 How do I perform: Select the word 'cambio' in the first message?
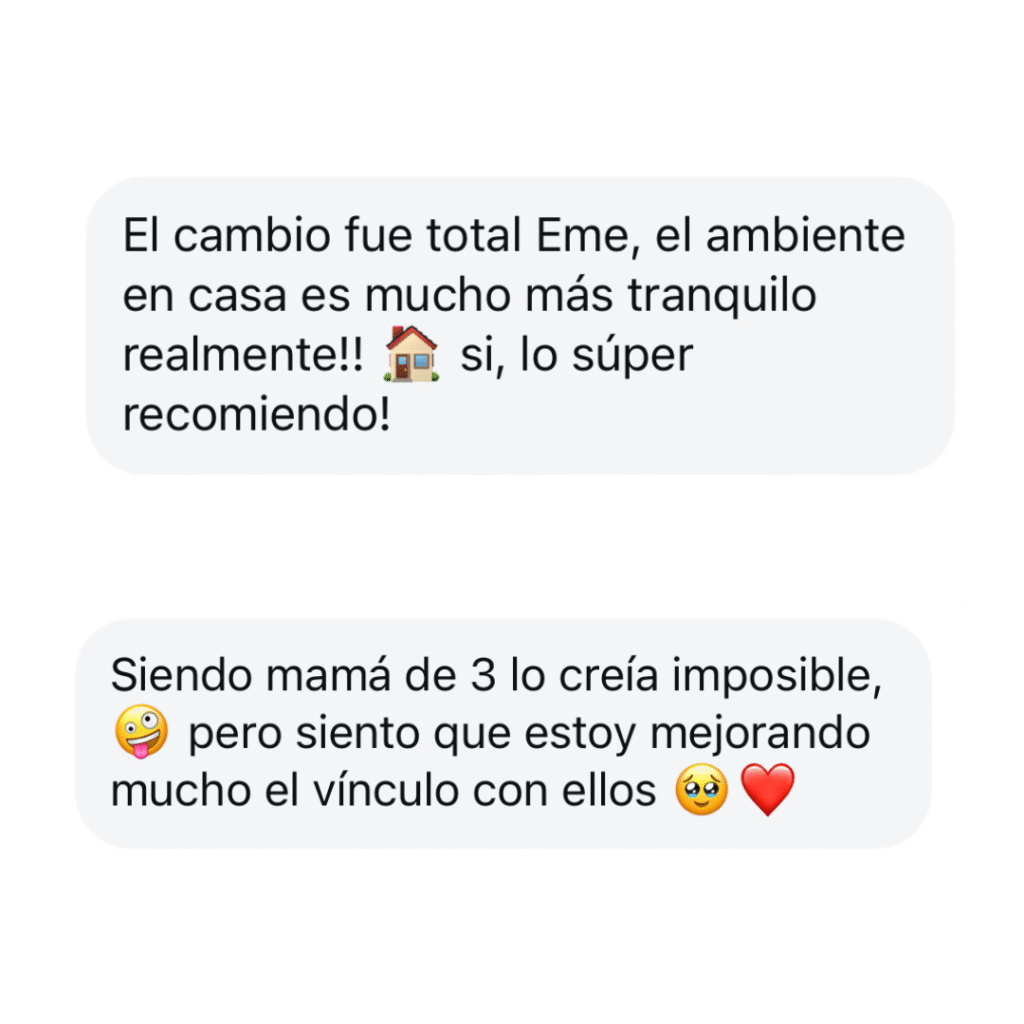click(252, 236)
